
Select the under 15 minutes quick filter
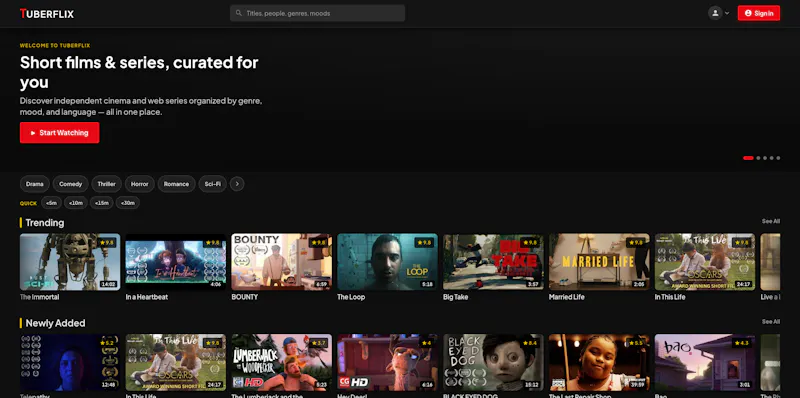pos(102,203)
